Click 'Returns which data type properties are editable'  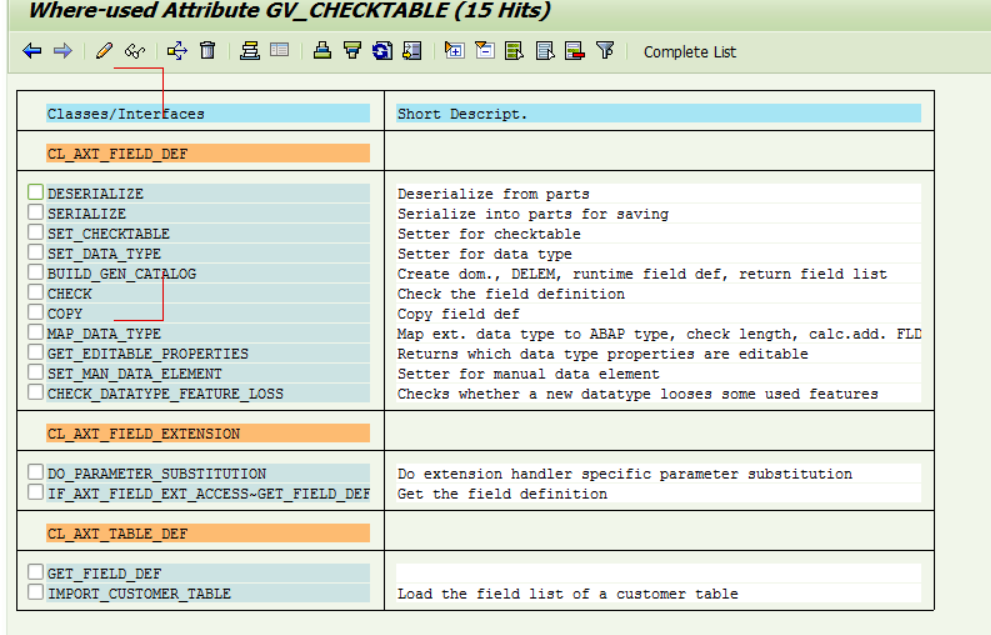point(602,354)
